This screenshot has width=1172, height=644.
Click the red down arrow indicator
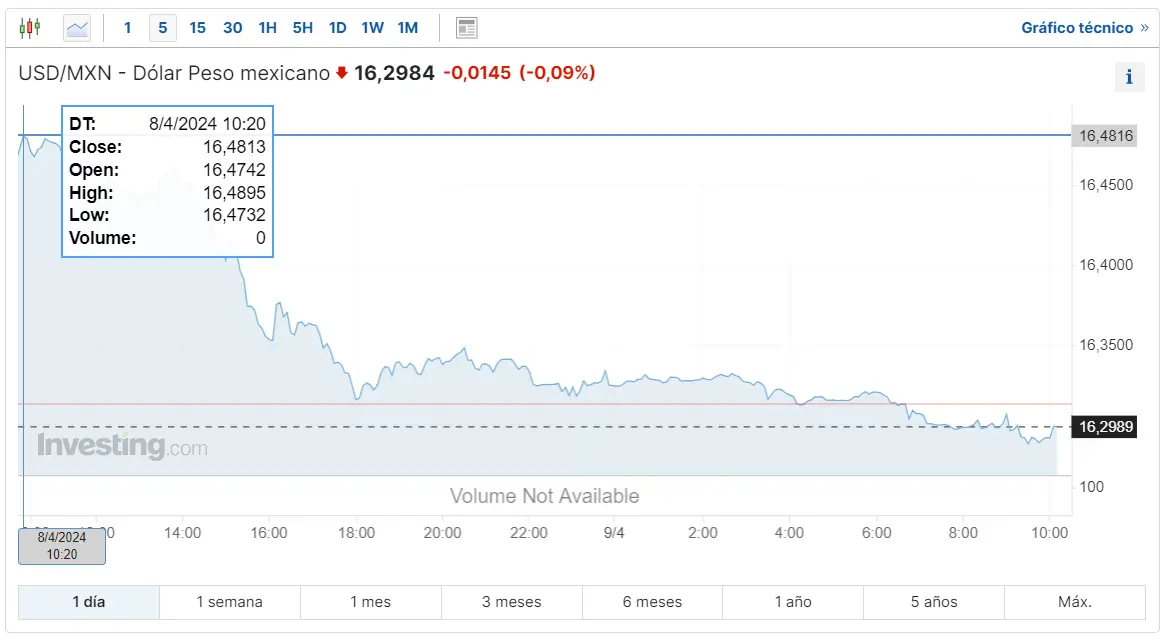coord(342,72)
